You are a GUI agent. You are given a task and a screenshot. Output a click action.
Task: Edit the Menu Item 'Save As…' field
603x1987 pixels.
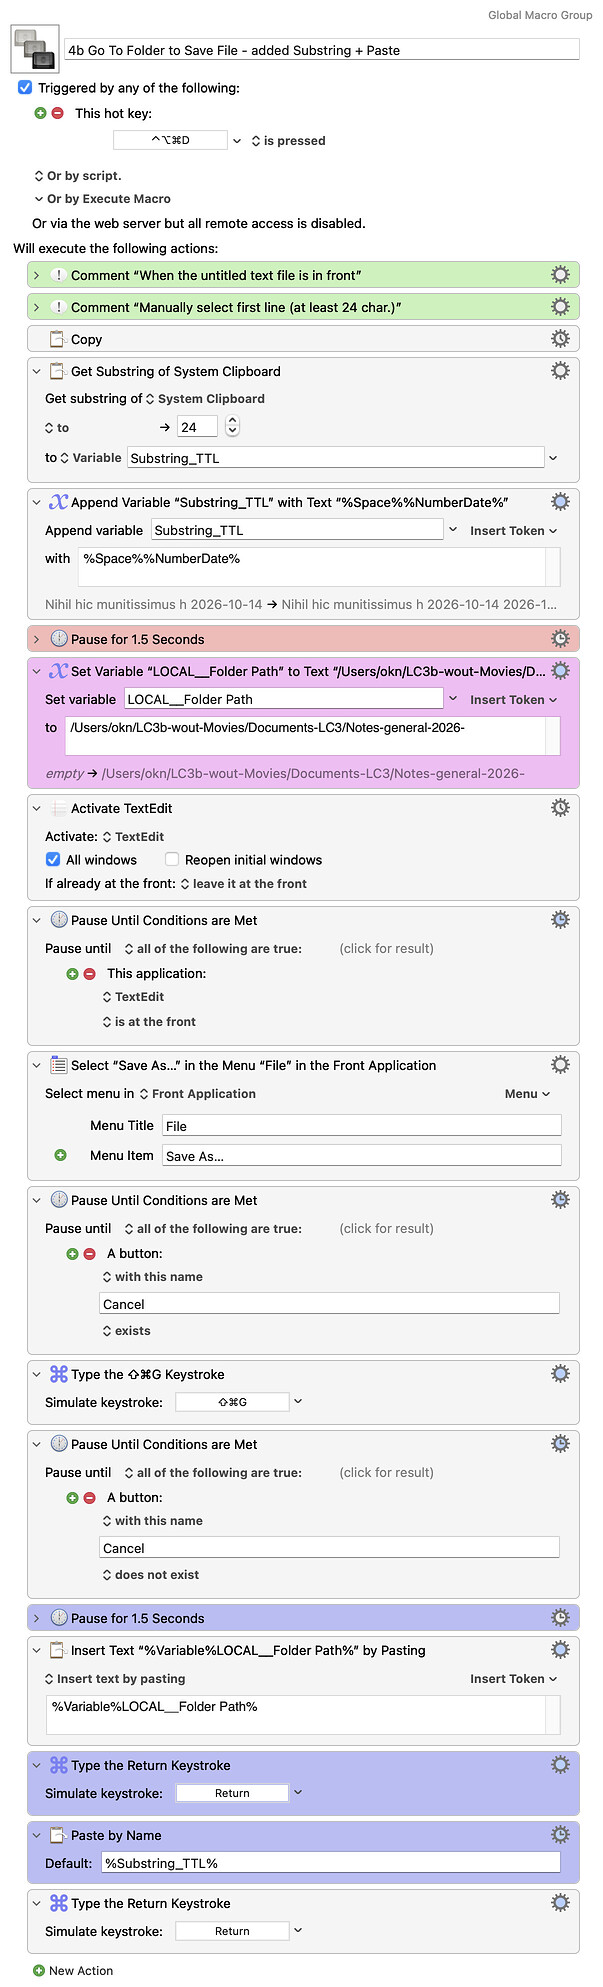coord(361,1156)
